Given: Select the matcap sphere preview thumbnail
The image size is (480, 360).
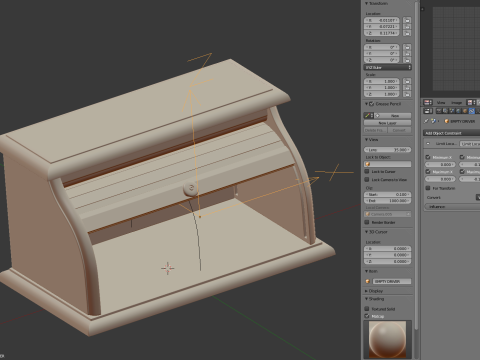Looking at the screenshot, I should (388, 339).
